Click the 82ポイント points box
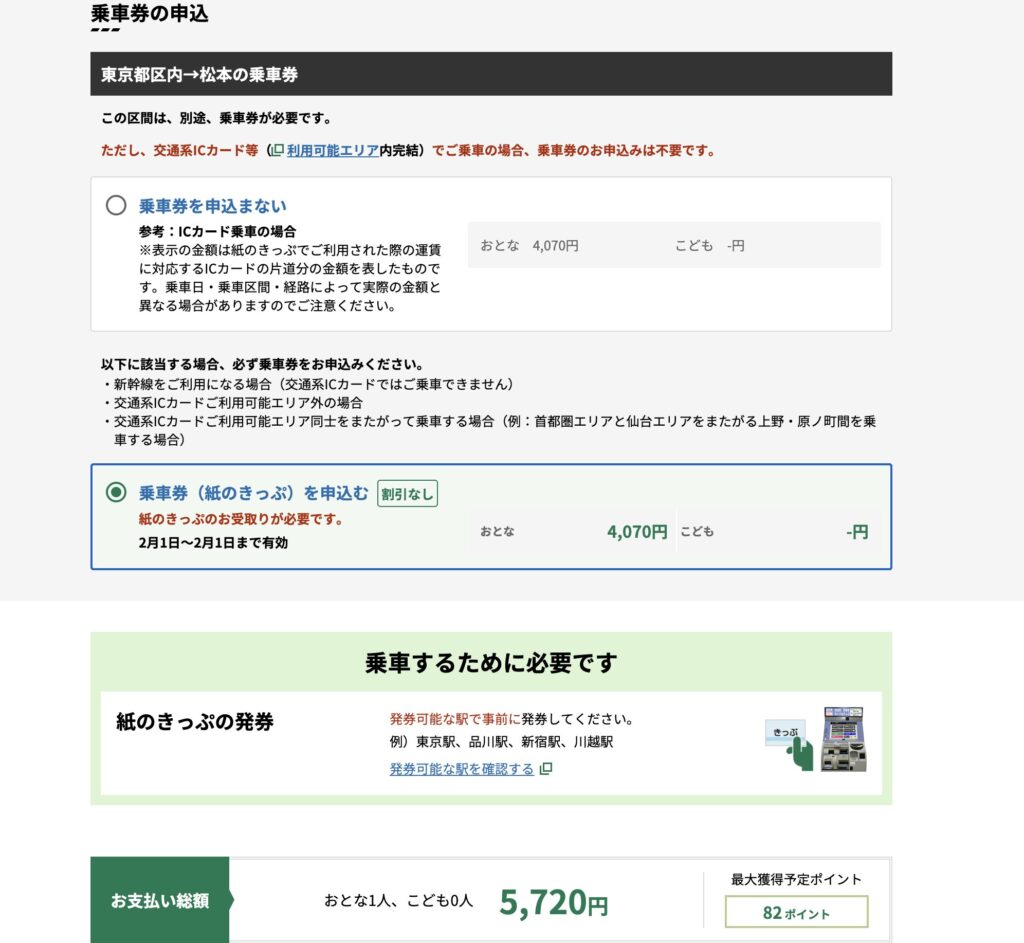Viewport: 1024px width, 943px height. pyautogui.click(x=796, y=912)
